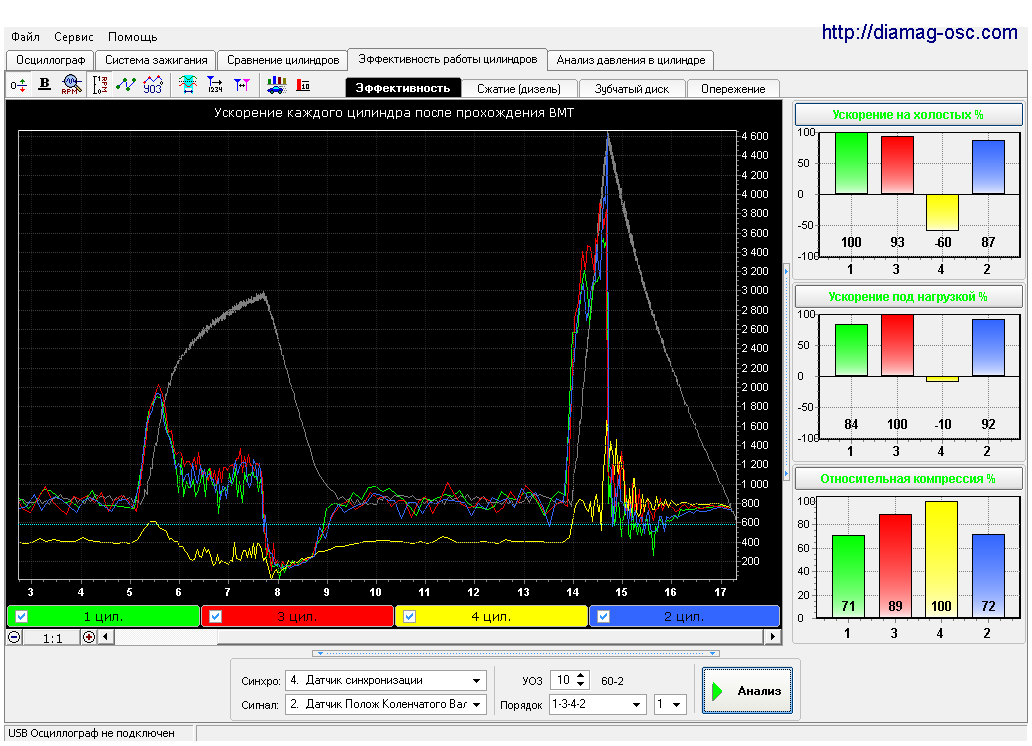Open the http://diamag-osc.com link
The width and height of the screenshot is (1032, 746).
[919, 32]
